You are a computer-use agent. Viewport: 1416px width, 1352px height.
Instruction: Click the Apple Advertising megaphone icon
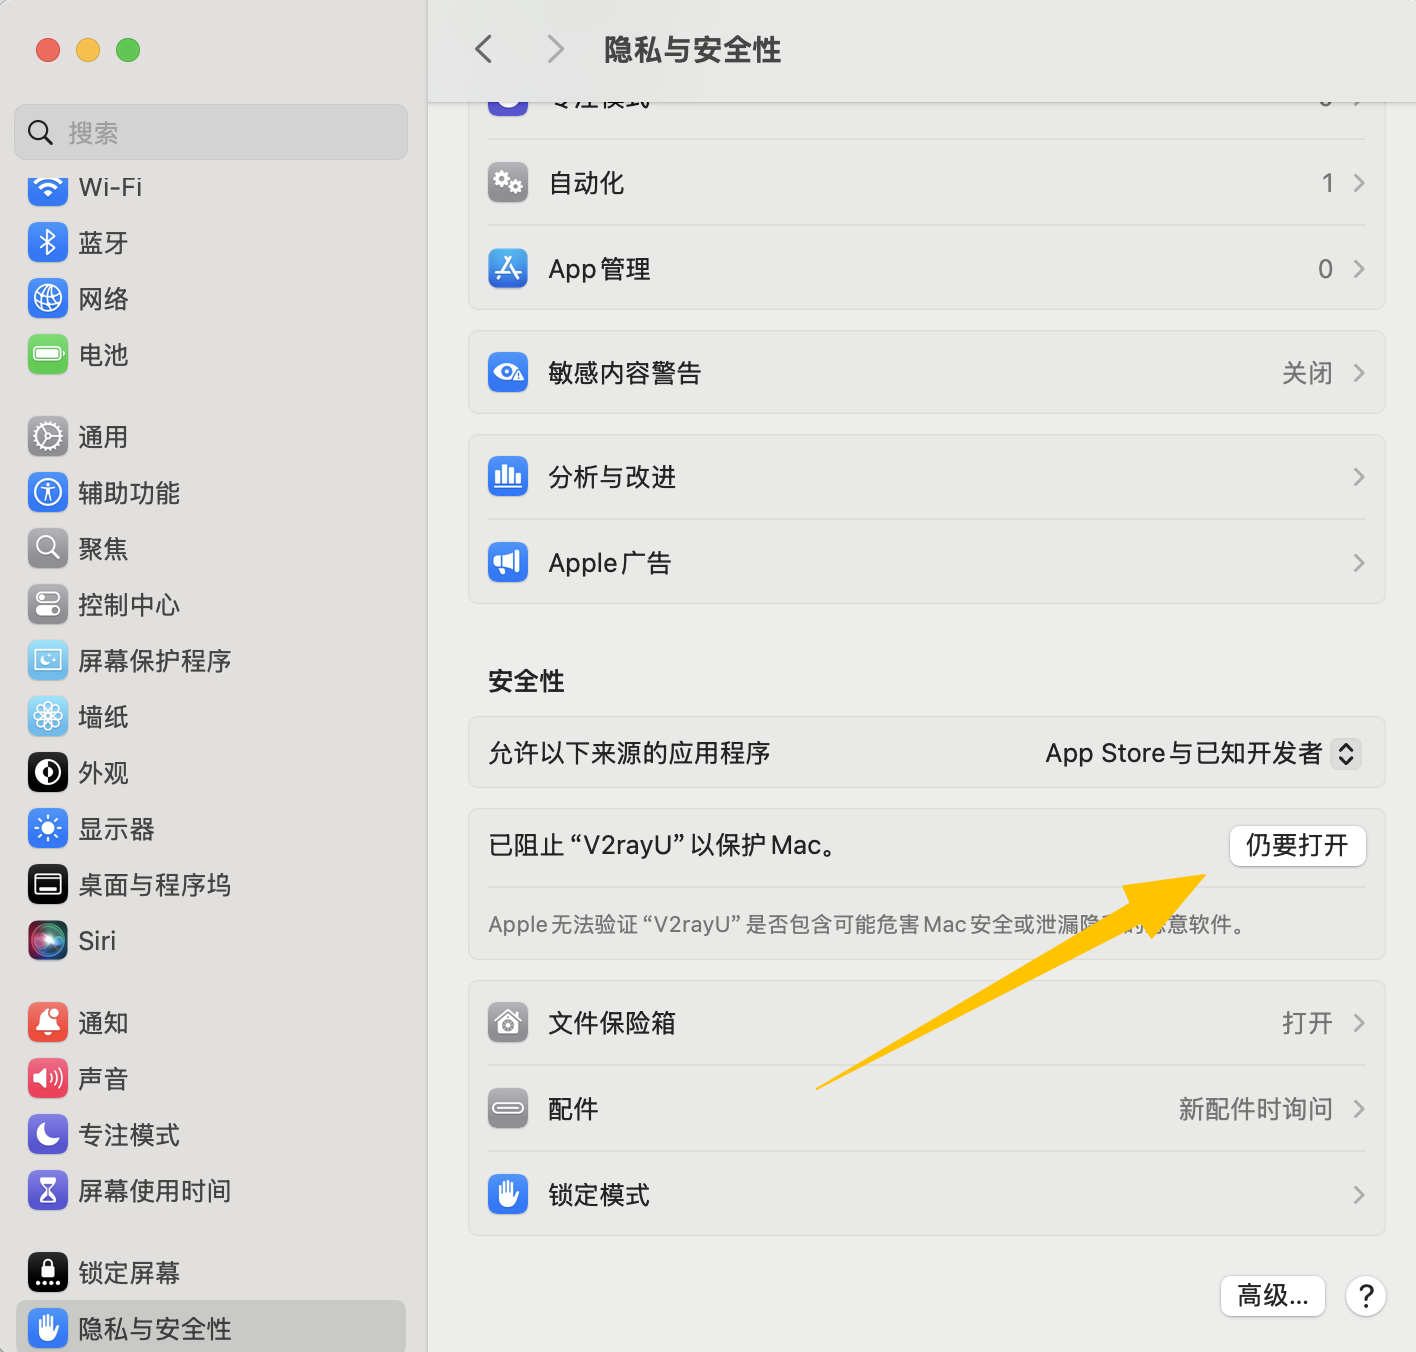508,563
